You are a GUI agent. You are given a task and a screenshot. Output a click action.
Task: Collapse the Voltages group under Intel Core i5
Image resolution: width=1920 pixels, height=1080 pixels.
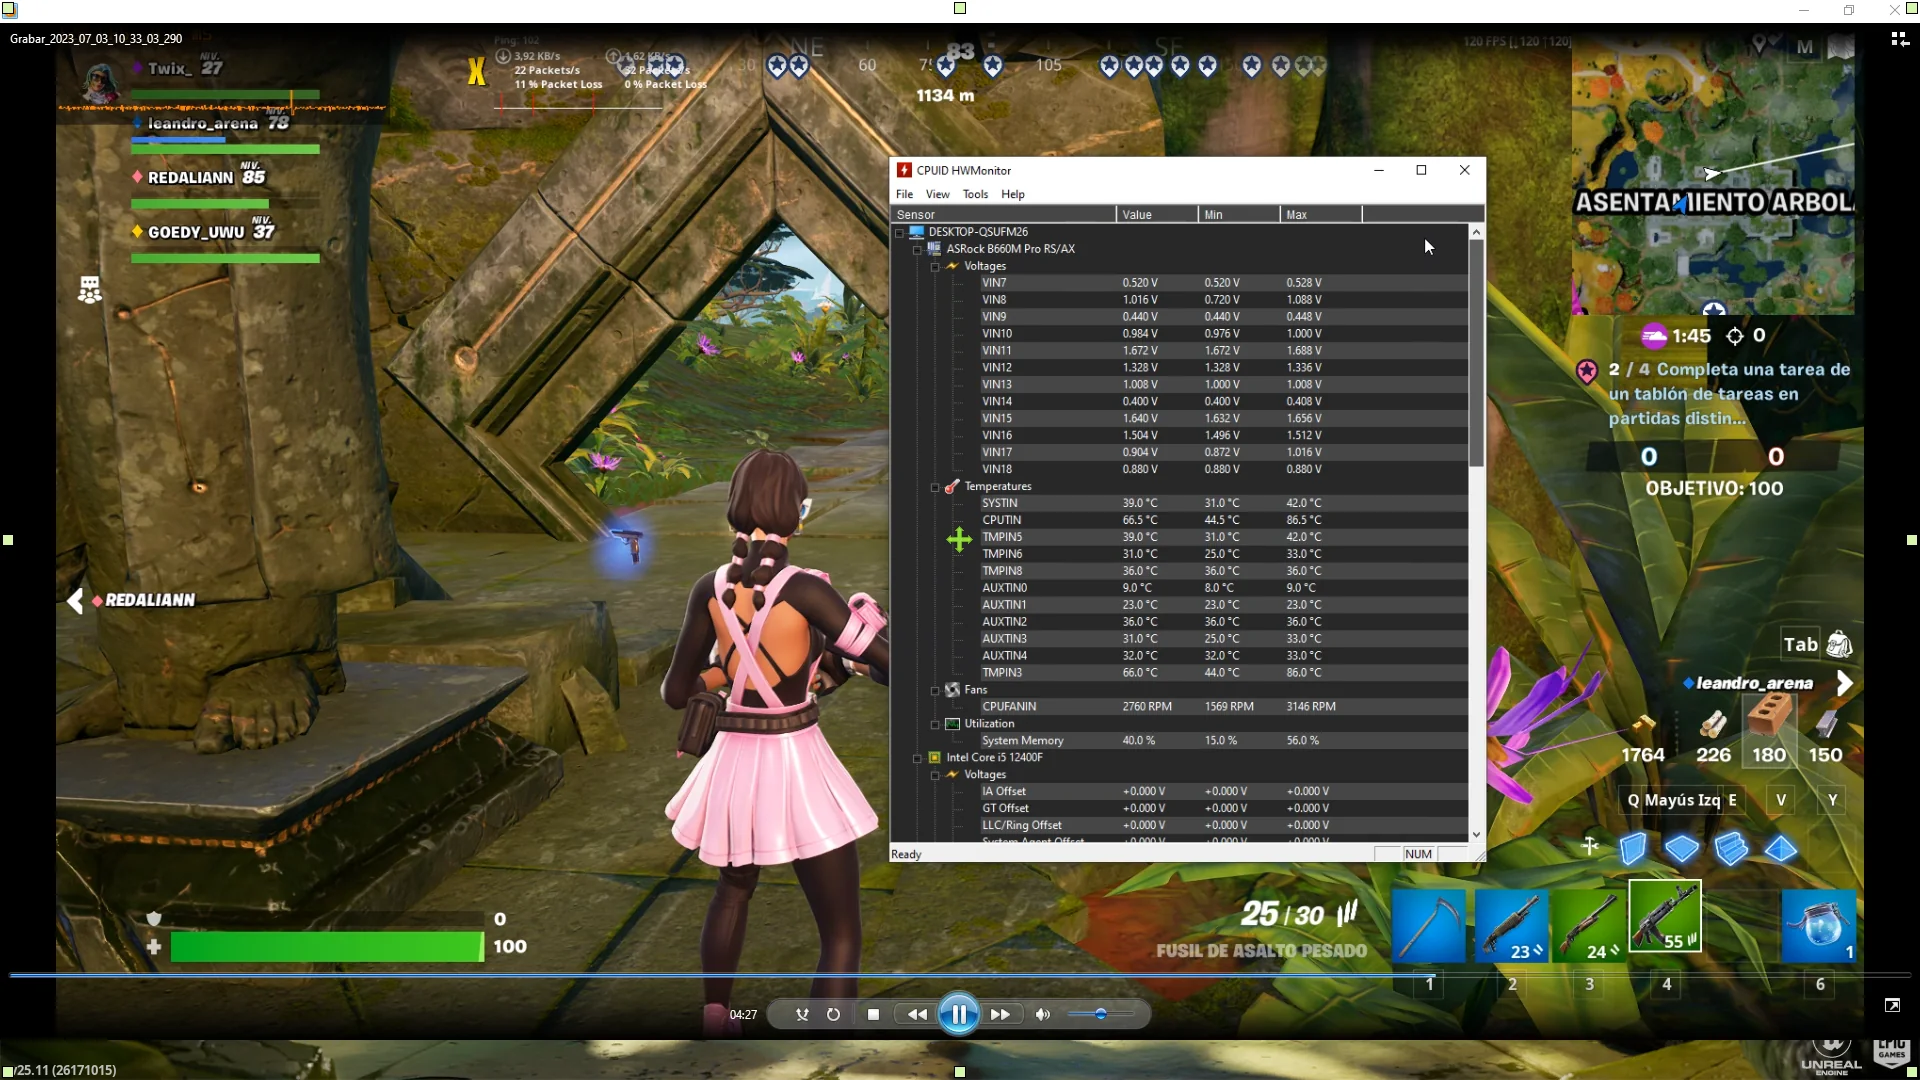pyautogui.click(x=935, y=775)
